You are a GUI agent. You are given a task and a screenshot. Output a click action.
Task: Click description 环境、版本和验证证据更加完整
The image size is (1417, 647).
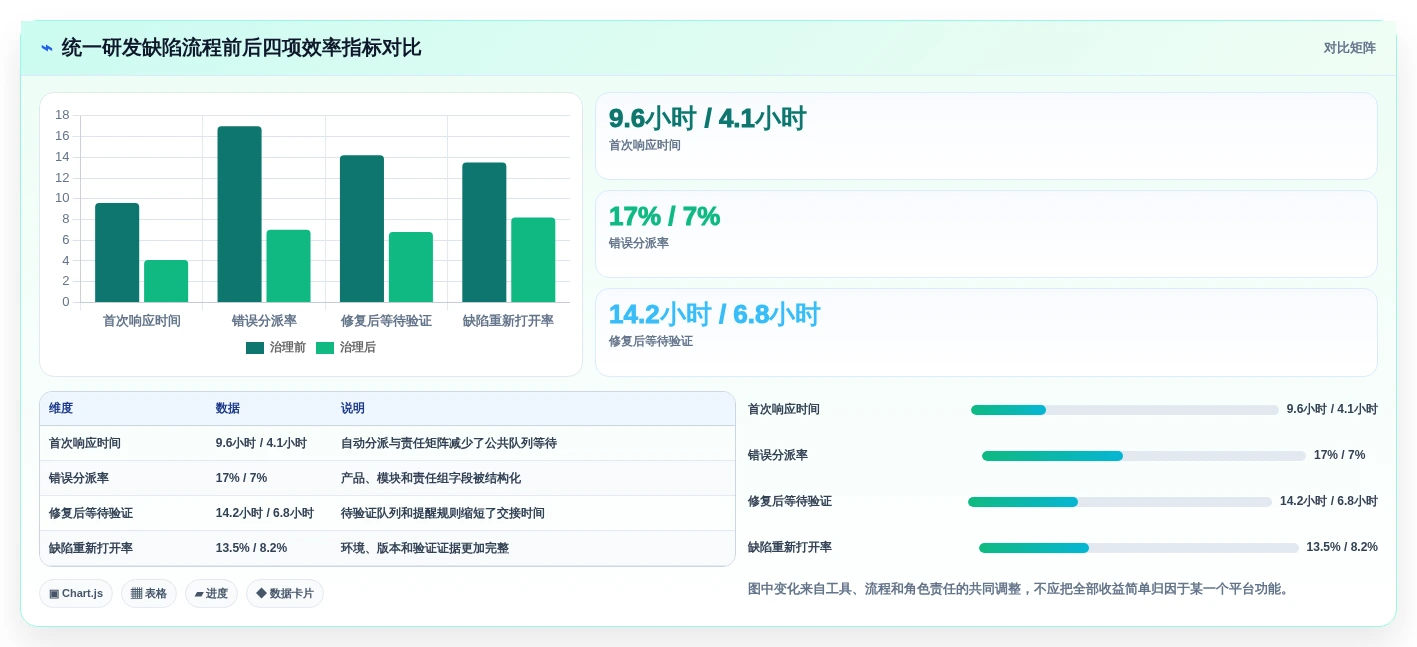[425, 548]
